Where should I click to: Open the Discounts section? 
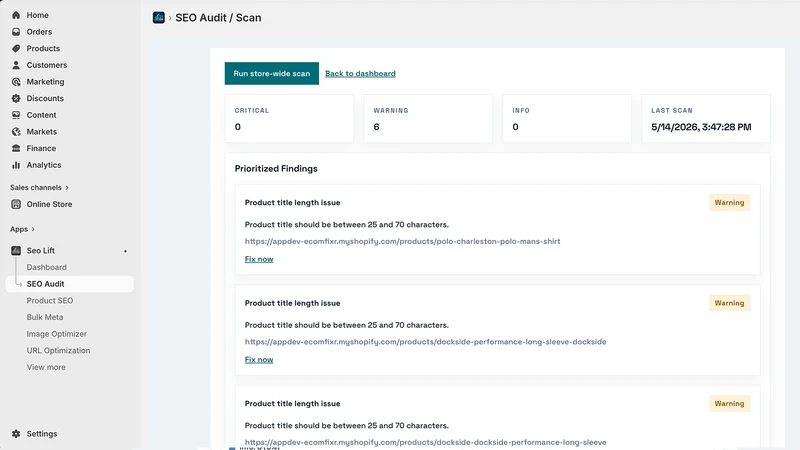point(45,98)
